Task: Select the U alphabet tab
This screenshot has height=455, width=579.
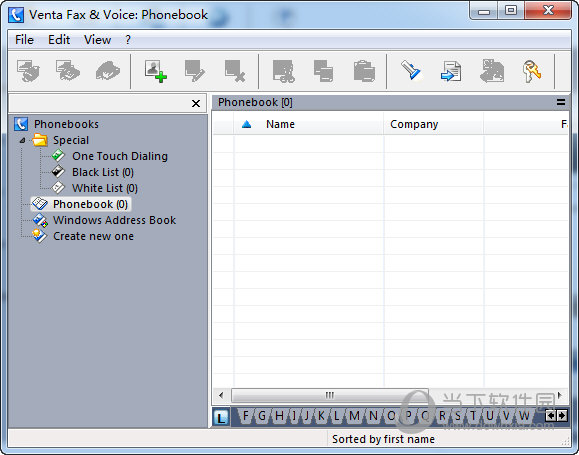Action: 490,416
